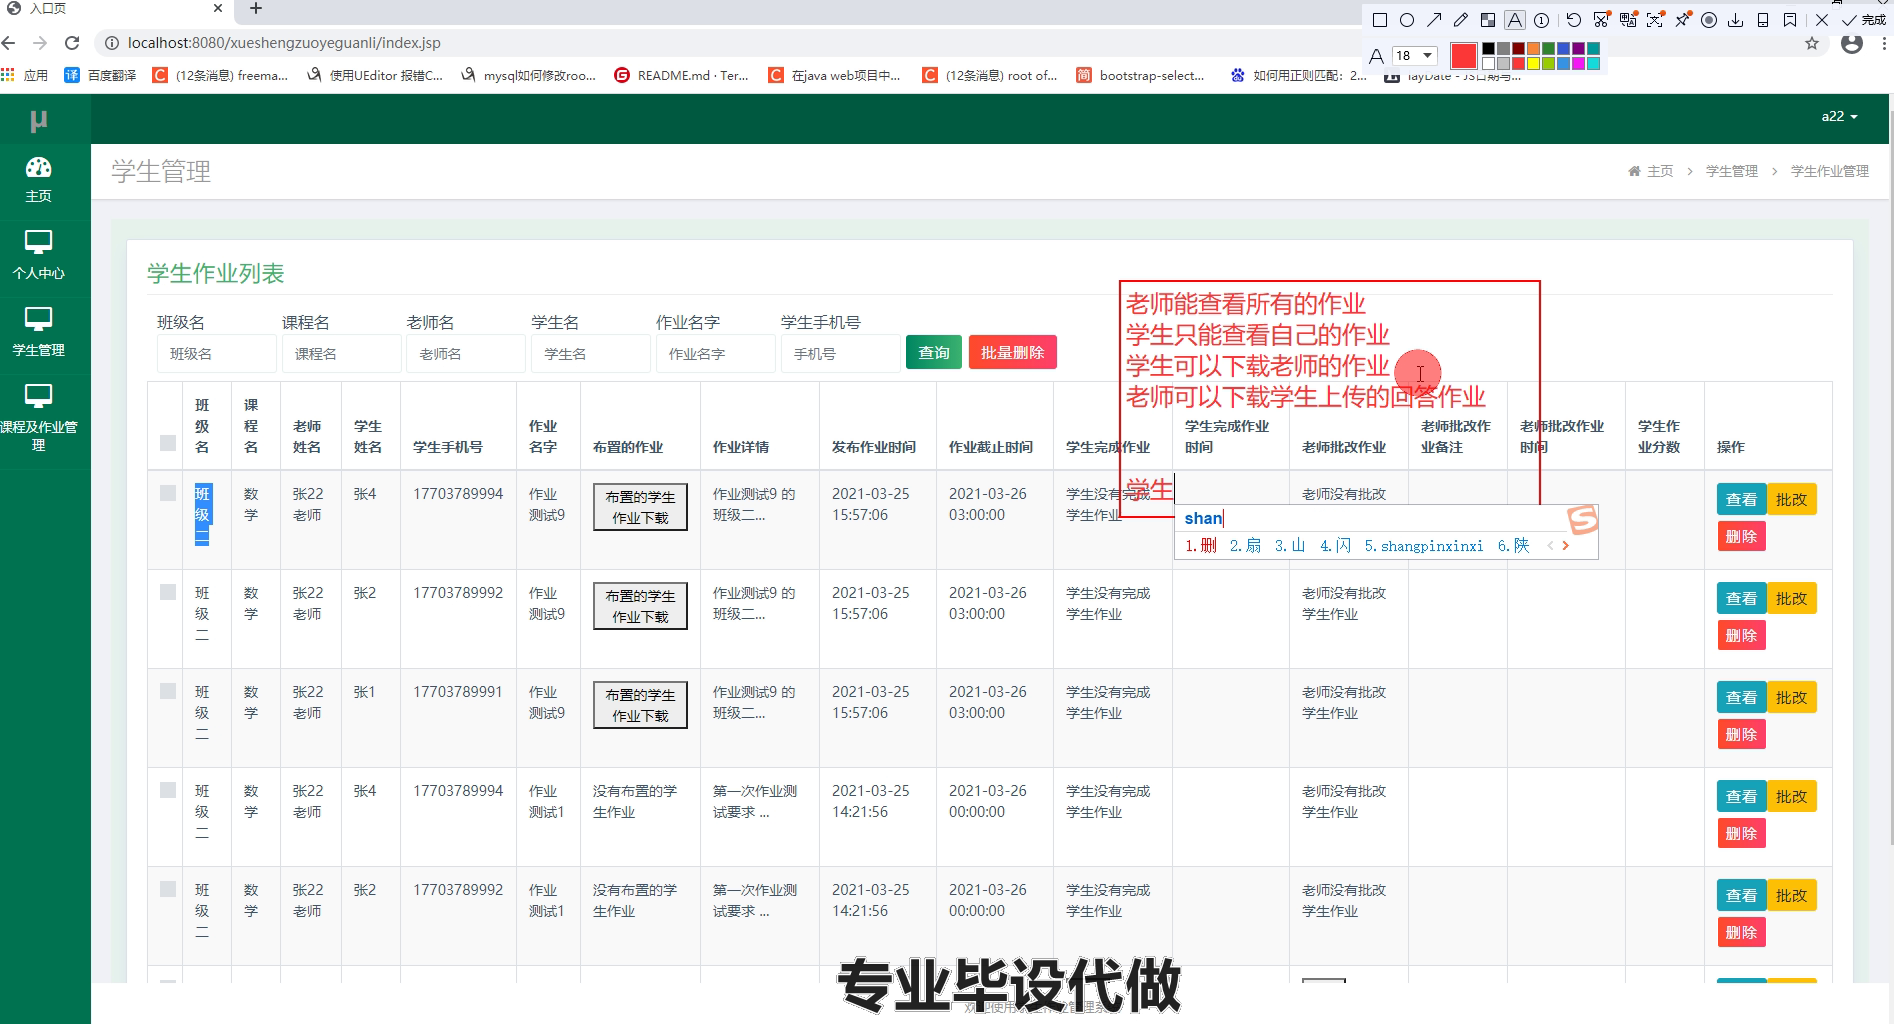The width and height of the screenshot is (1894, 1024).
Task: Open the Chrome profile avatar
Action: (x=1852, y=43)
